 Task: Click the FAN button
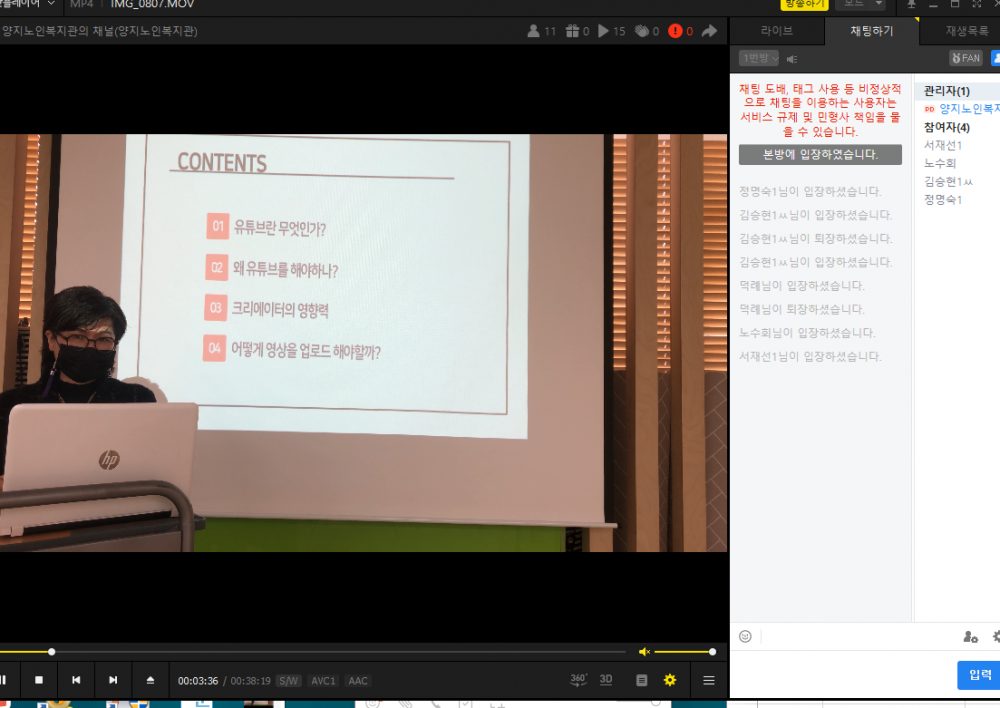[966, 58]
